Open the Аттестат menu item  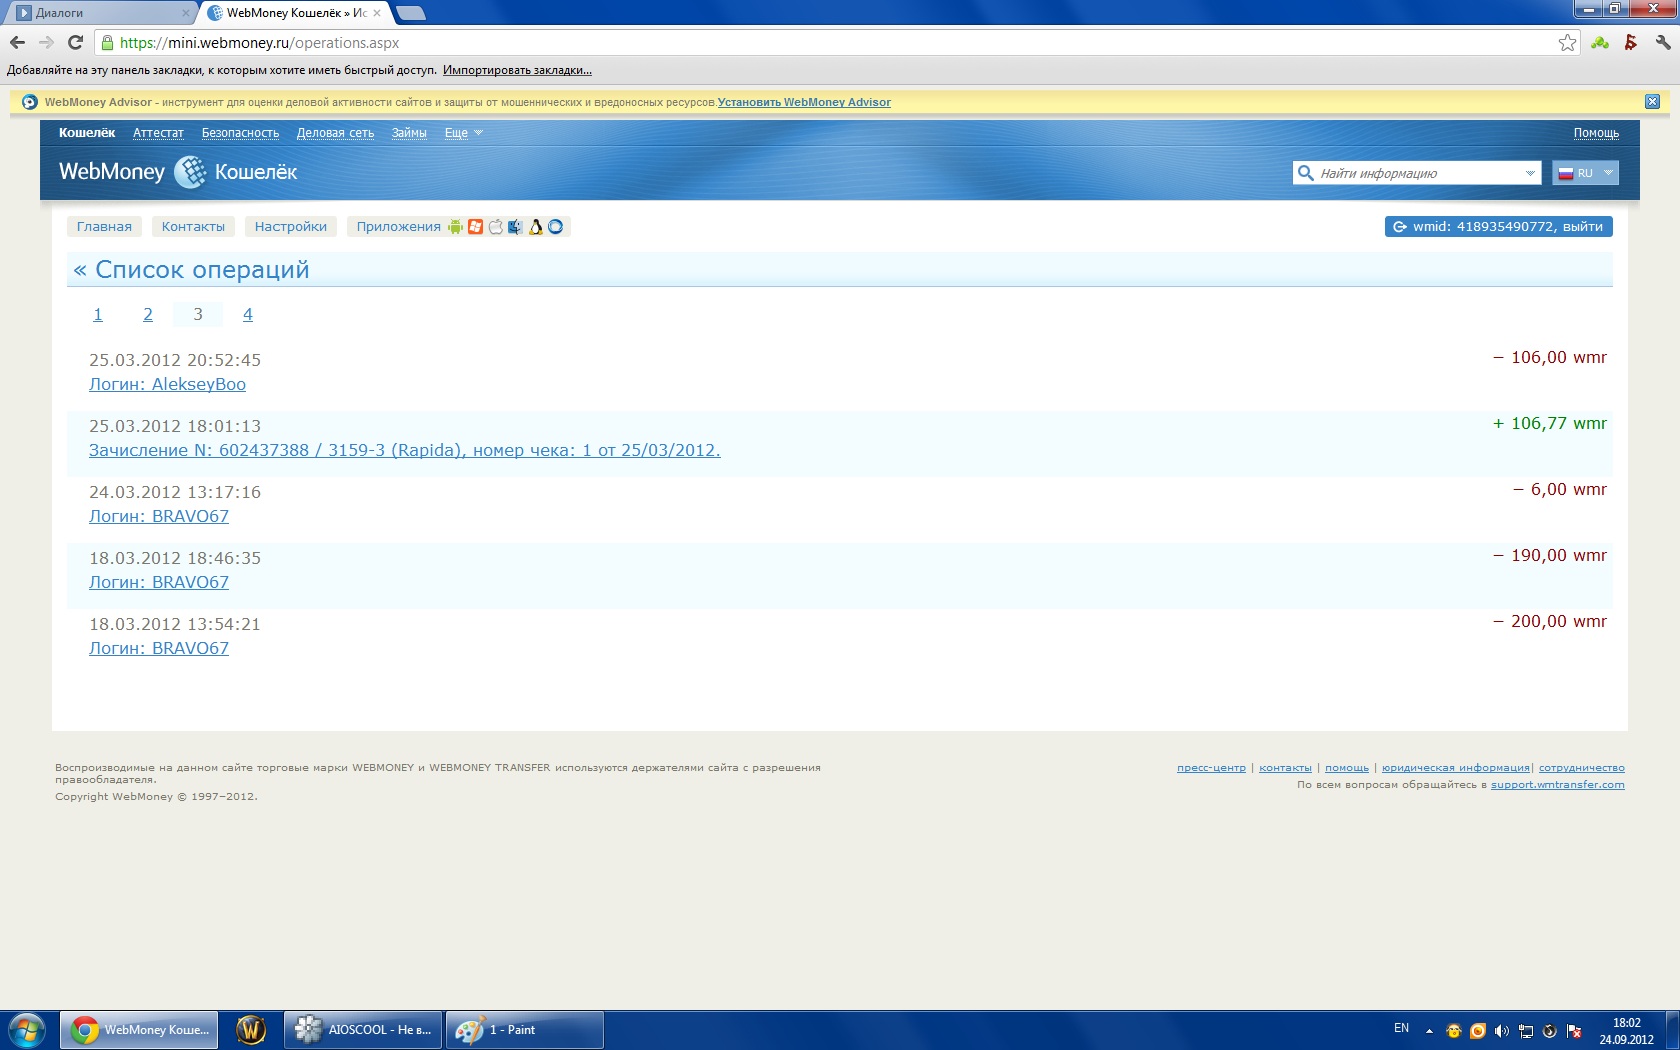(x=158, y=133)
